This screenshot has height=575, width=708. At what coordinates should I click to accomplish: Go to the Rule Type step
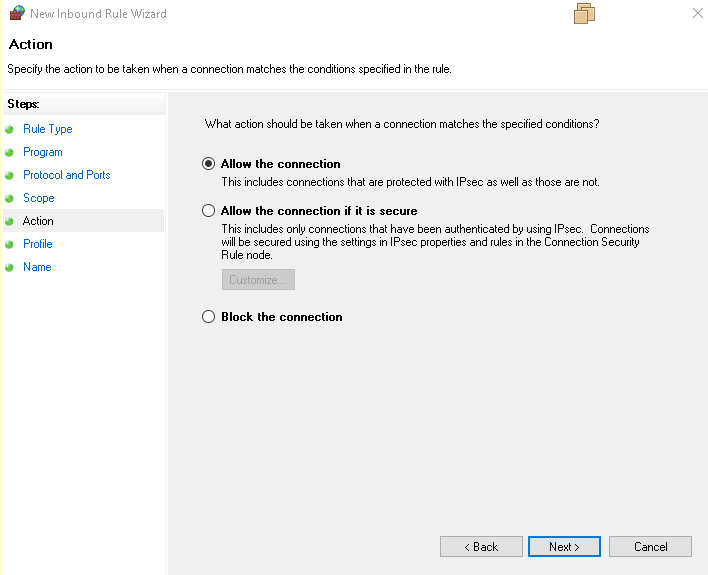coord(48,129)
